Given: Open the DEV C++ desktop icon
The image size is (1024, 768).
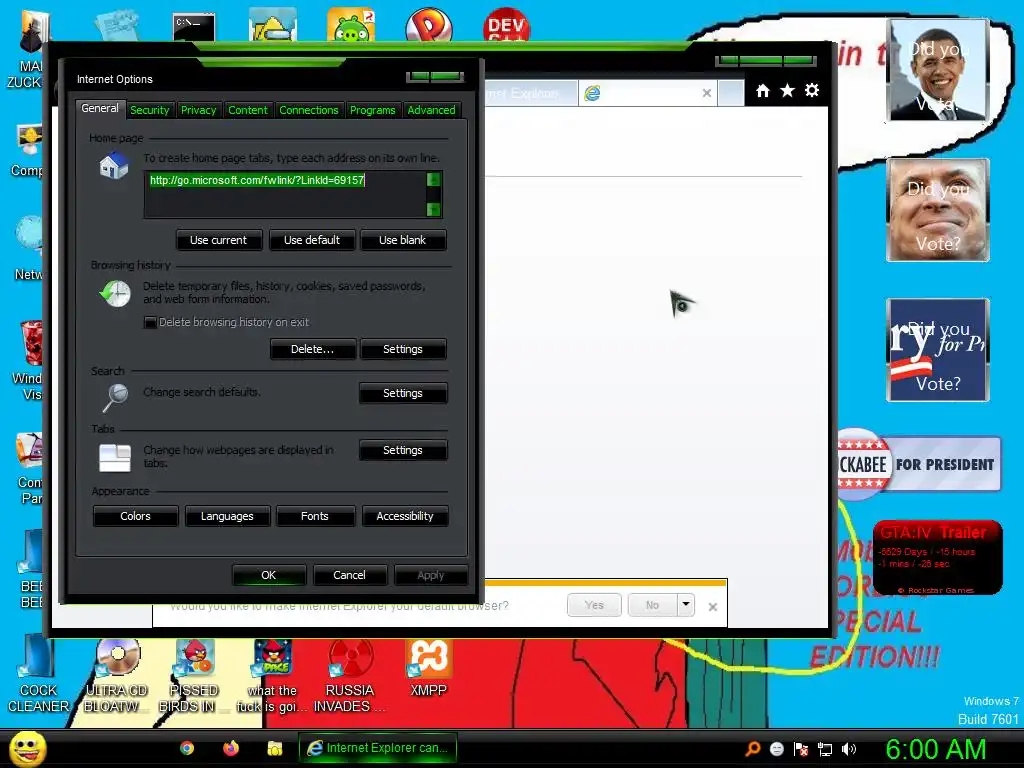Looking at the screenshot, I should (x=506, y=25).
